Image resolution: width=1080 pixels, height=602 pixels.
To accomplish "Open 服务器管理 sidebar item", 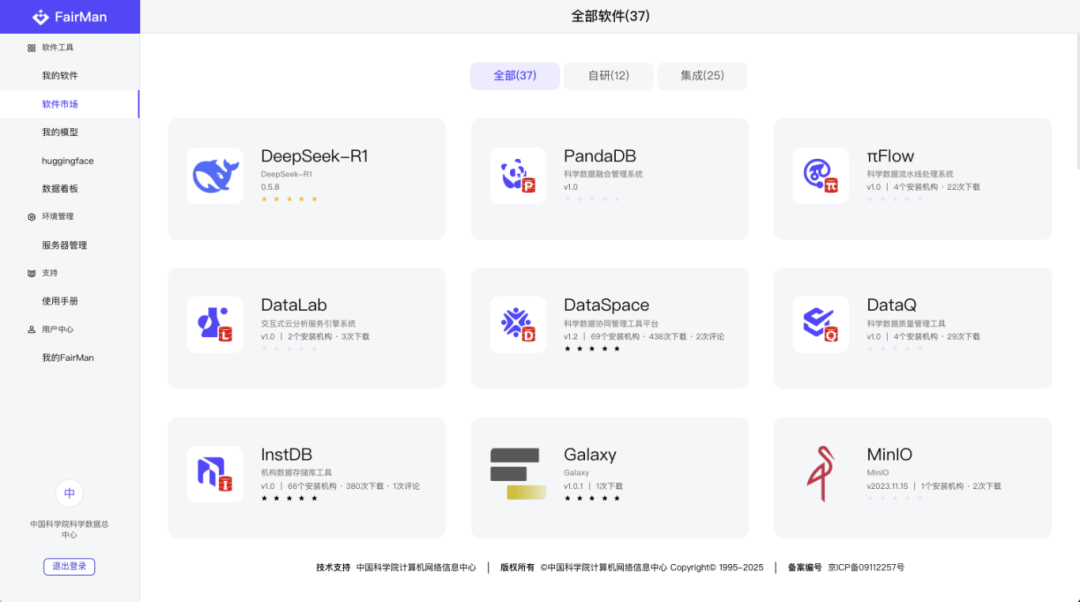I will (70, 245).
